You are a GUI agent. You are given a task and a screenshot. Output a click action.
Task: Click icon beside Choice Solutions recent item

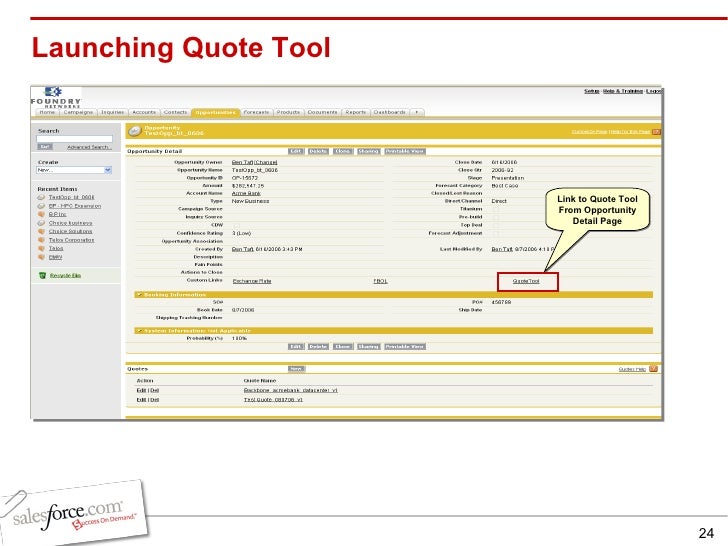(41, 231)
